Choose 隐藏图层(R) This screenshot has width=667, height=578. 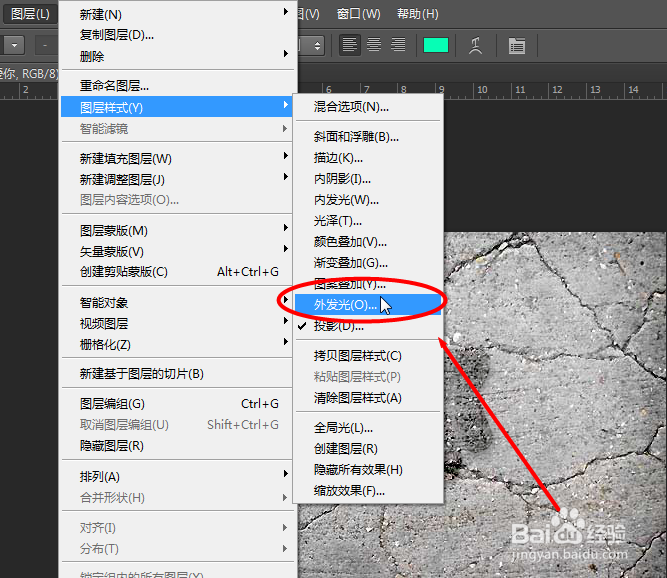pos(177,446)
